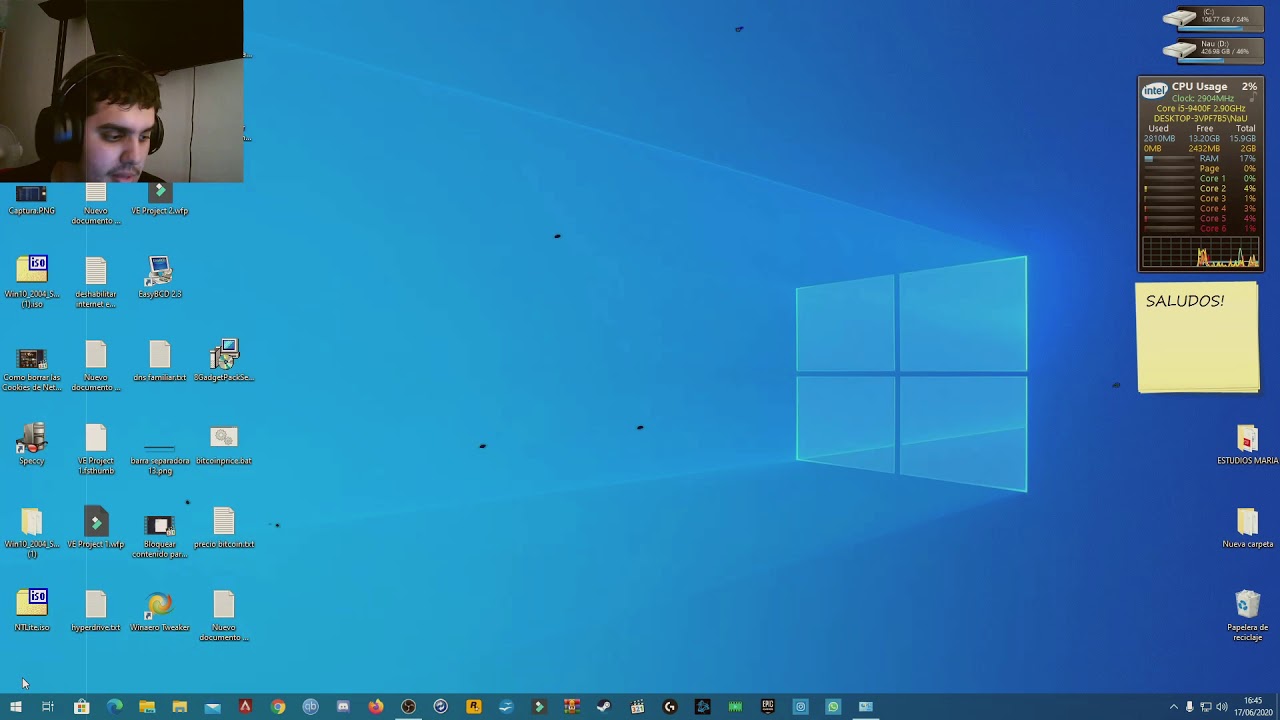This screenshot has height=720, width=1280.
Task: Open Logitech G HUB on the taskbar
Action: [x=670, y=707]
